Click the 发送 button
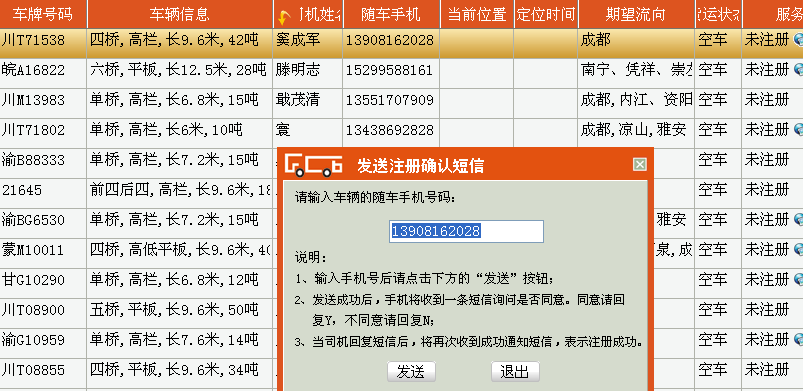Screen dimensions: 803x391 [x=411, y=372]
